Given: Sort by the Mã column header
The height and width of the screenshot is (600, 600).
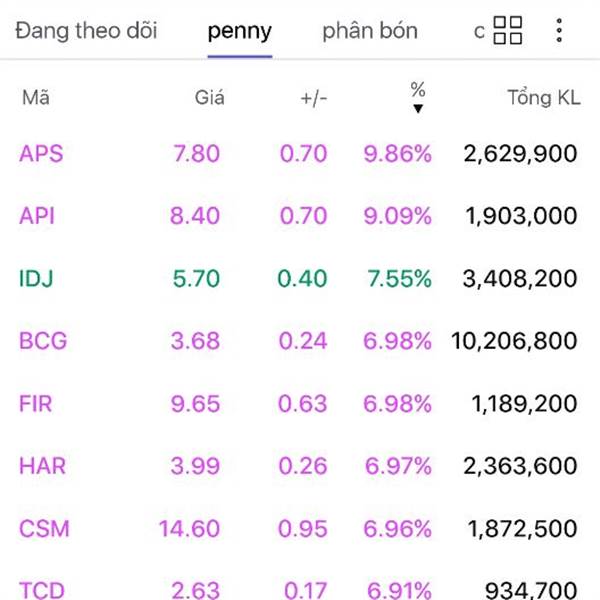Looking at the screenshot, I should tap(36, 97).
